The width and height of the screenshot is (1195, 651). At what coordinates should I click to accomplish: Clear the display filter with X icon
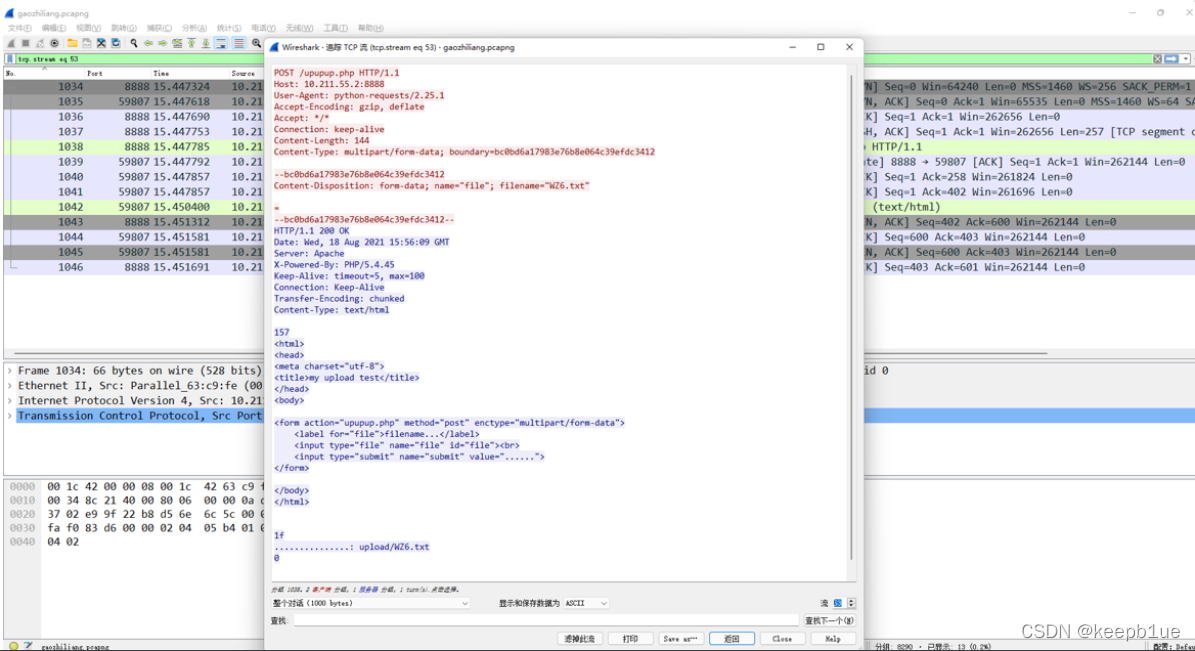[1158, 59]
